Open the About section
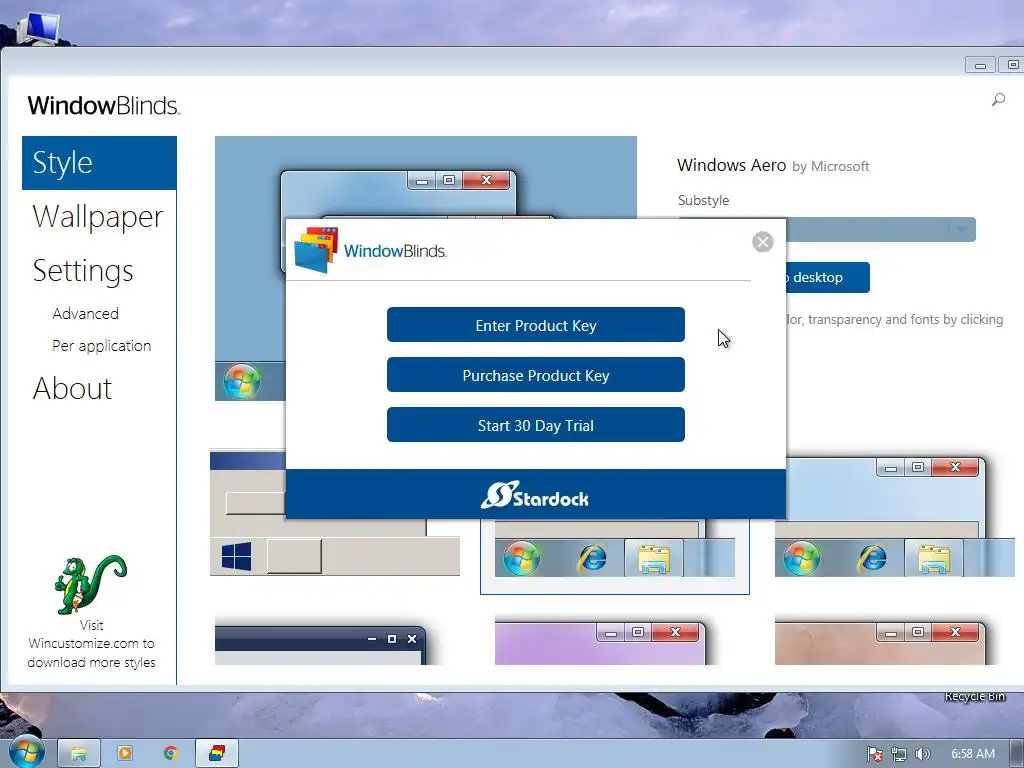This screenshot has width=1024, height=768. [72, 388]
